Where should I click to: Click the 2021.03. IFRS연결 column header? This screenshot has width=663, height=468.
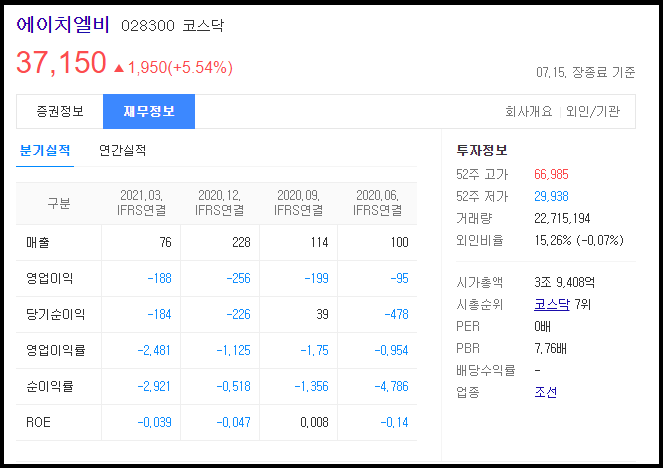coord(141,203)
